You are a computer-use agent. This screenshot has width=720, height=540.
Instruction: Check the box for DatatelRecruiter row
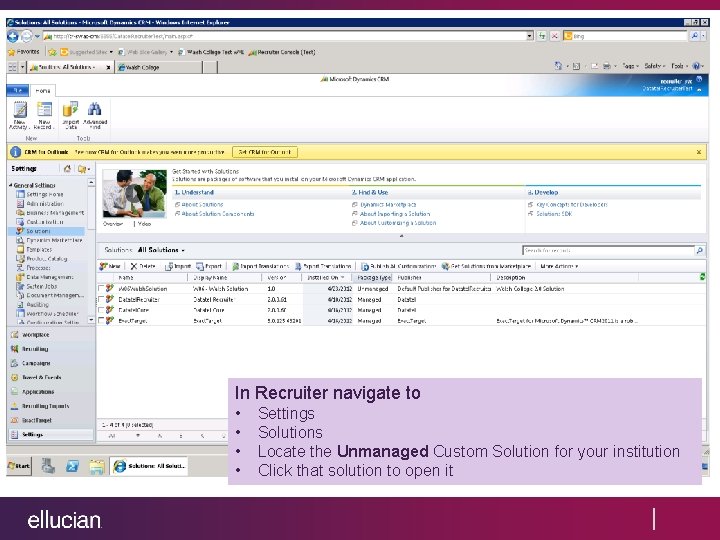tap(101, 299)
